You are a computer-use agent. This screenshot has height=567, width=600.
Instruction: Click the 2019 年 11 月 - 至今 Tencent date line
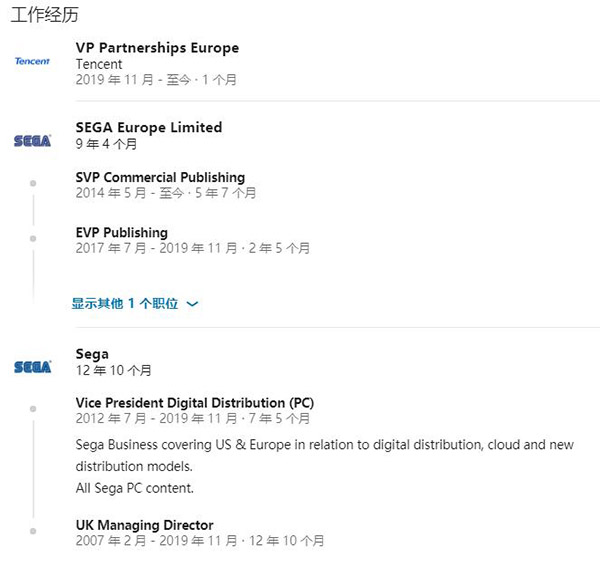tap(156, 80)
